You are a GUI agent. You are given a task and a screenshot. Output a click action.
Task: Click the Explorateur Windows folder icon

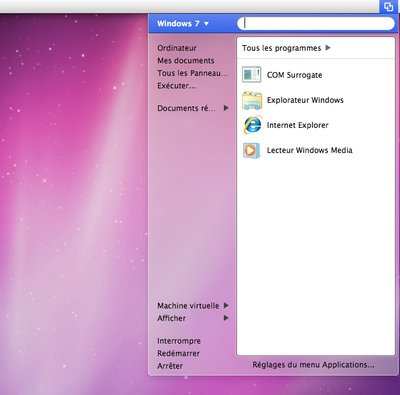tap(252, 100)
